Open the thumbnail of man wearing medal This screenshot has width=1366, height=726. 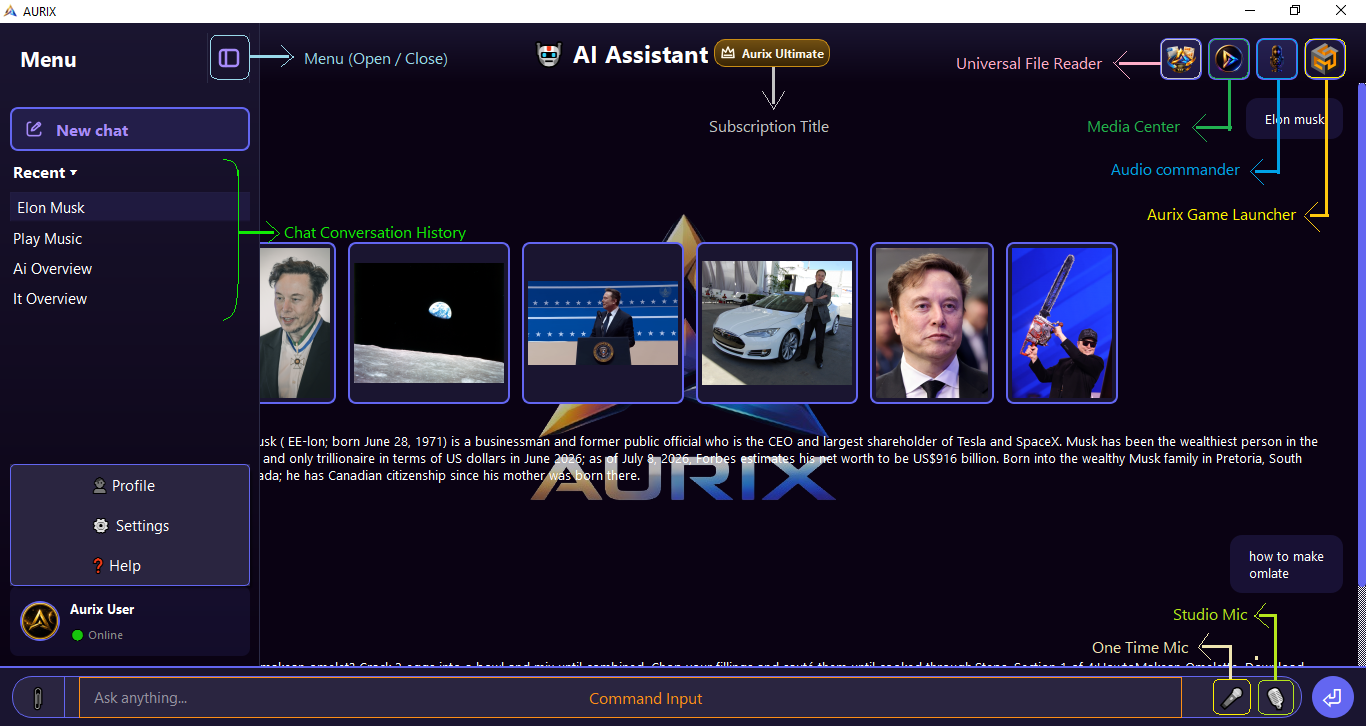297,323
